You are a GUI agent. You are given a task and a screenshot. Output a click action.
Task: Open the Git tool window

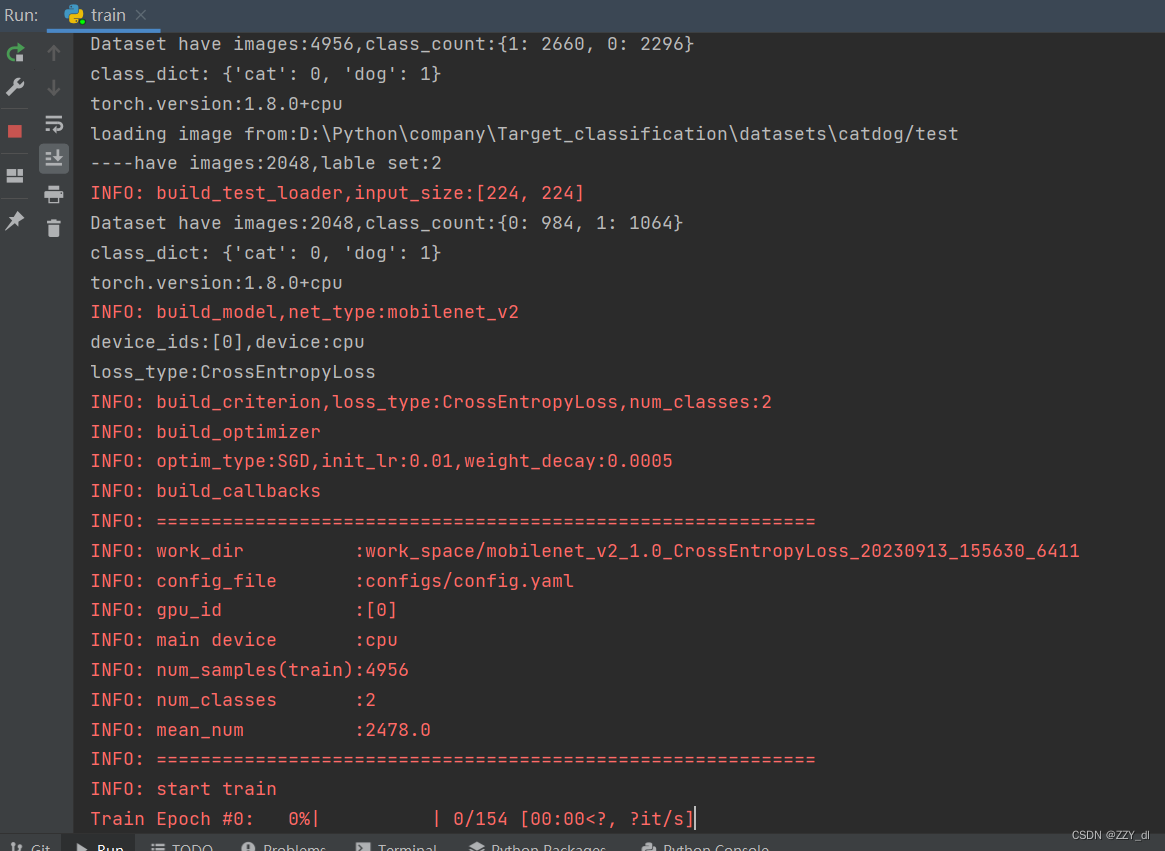point(32,846)
